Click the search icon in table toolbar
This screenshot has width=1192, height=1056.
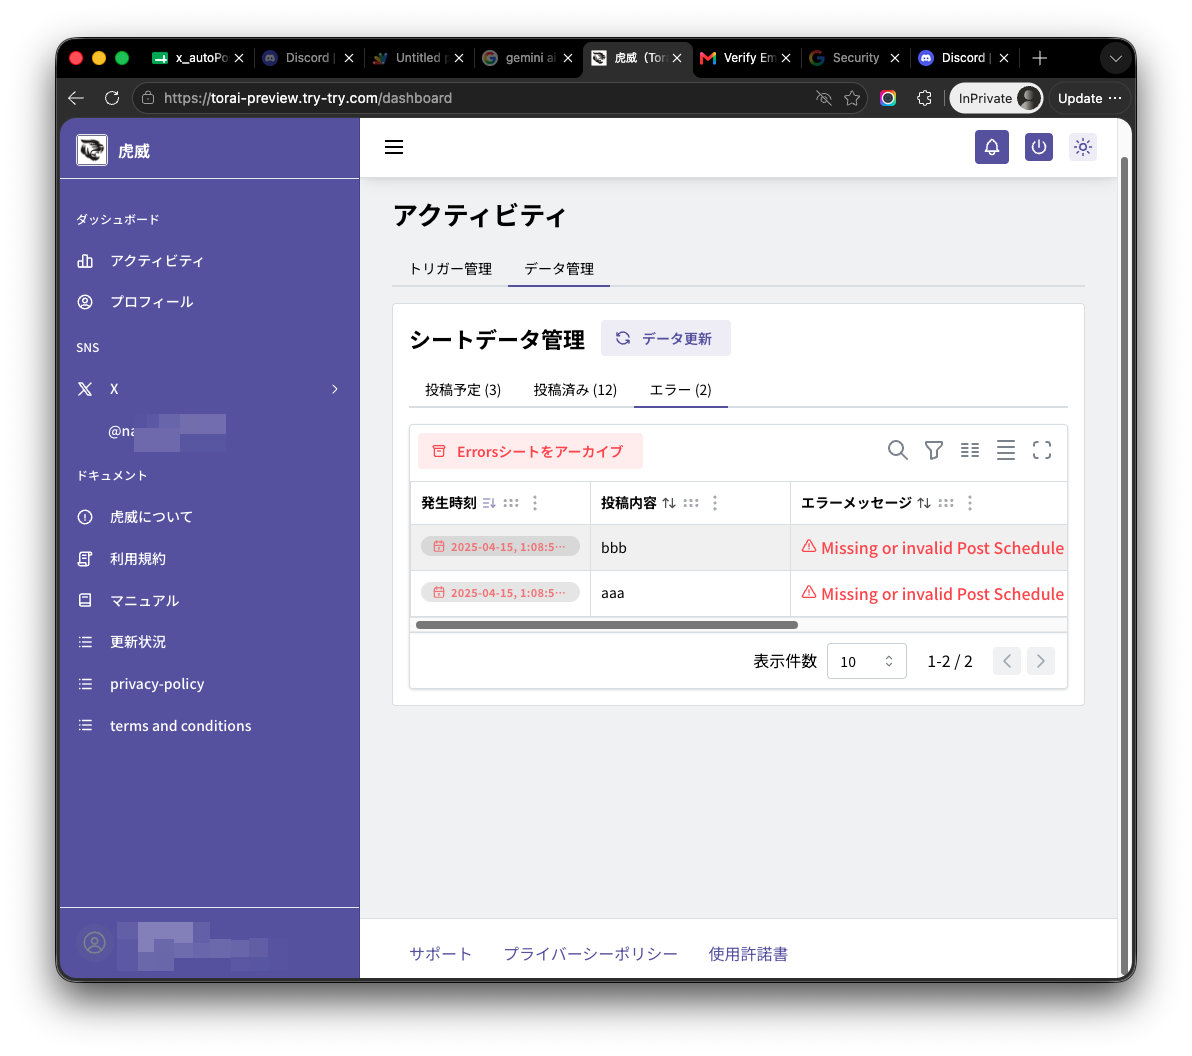click(x=898, y=450)
